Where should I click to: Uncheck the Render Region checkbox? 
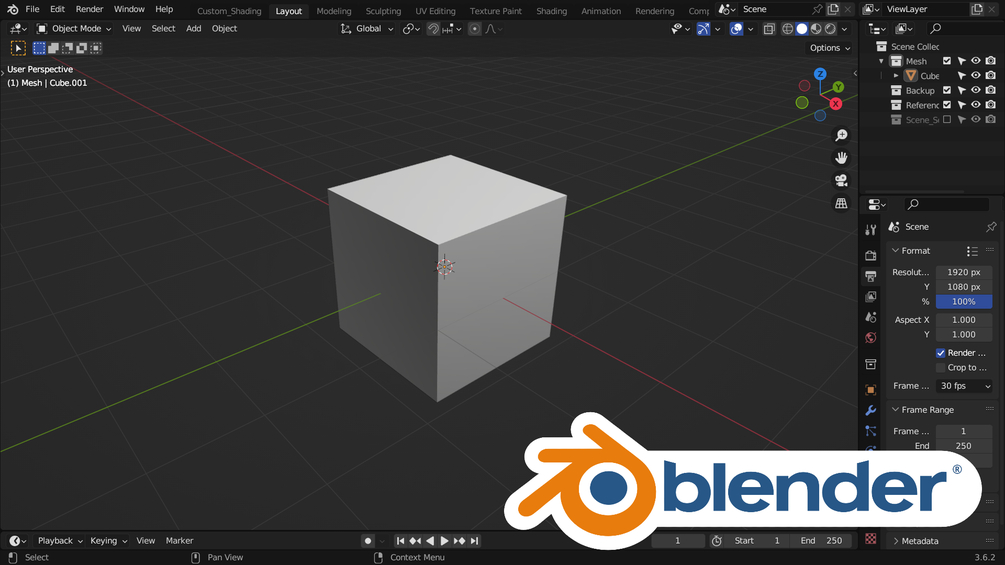pos(940,353)
